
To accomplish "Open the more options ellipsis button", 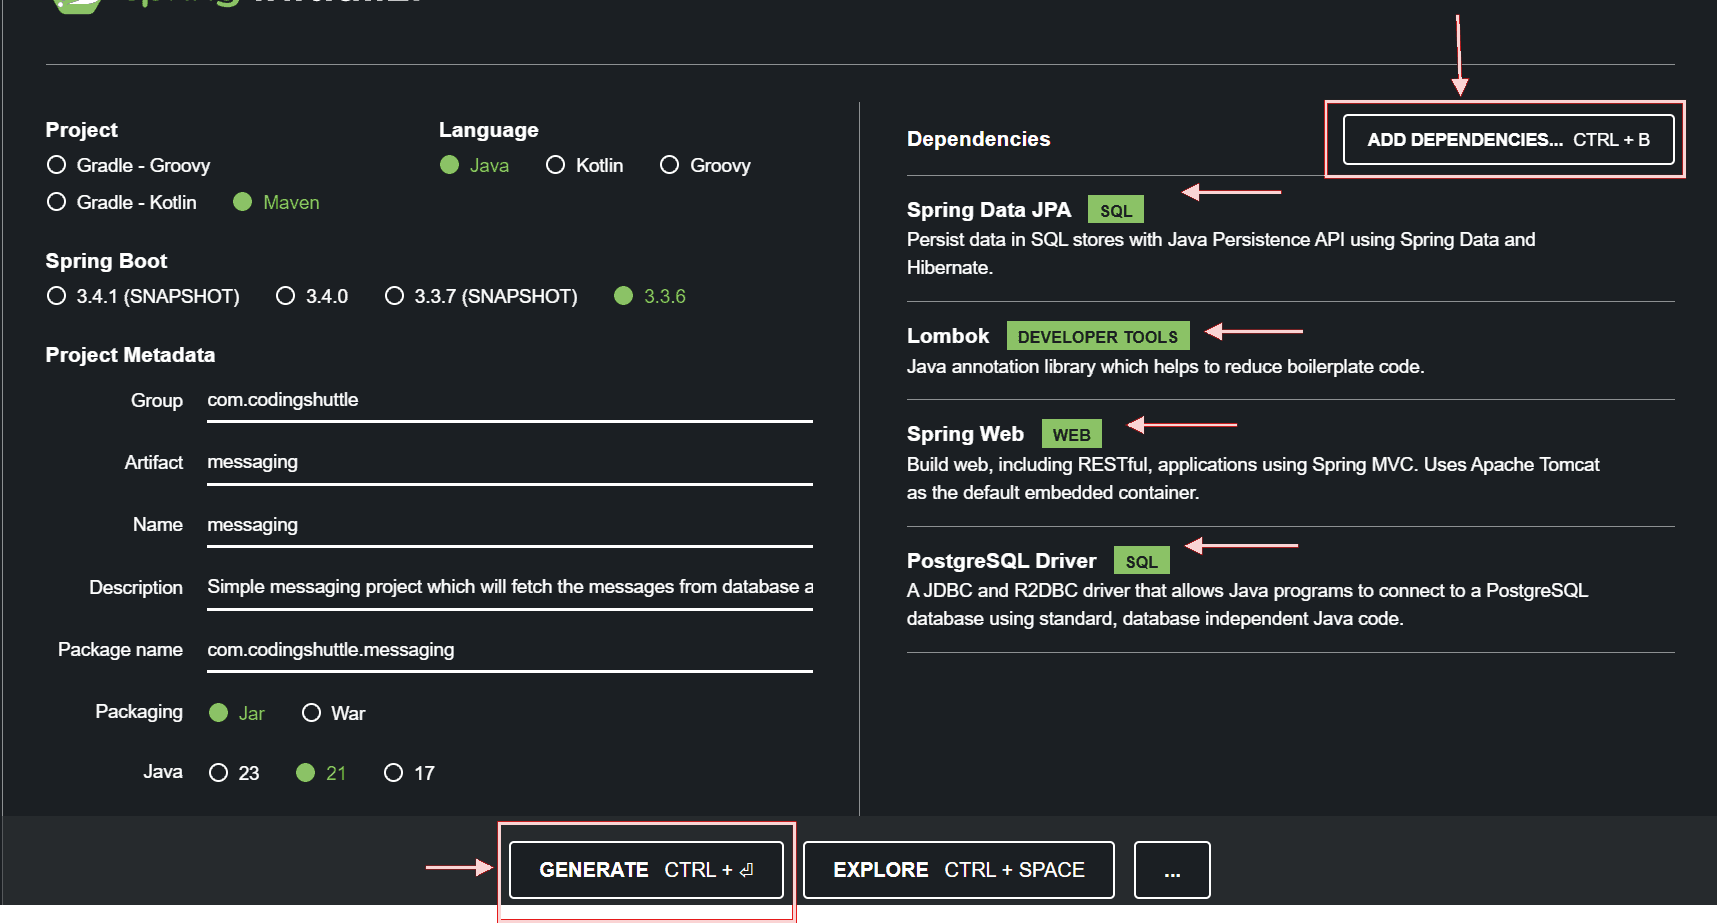I will point(1172,870).
